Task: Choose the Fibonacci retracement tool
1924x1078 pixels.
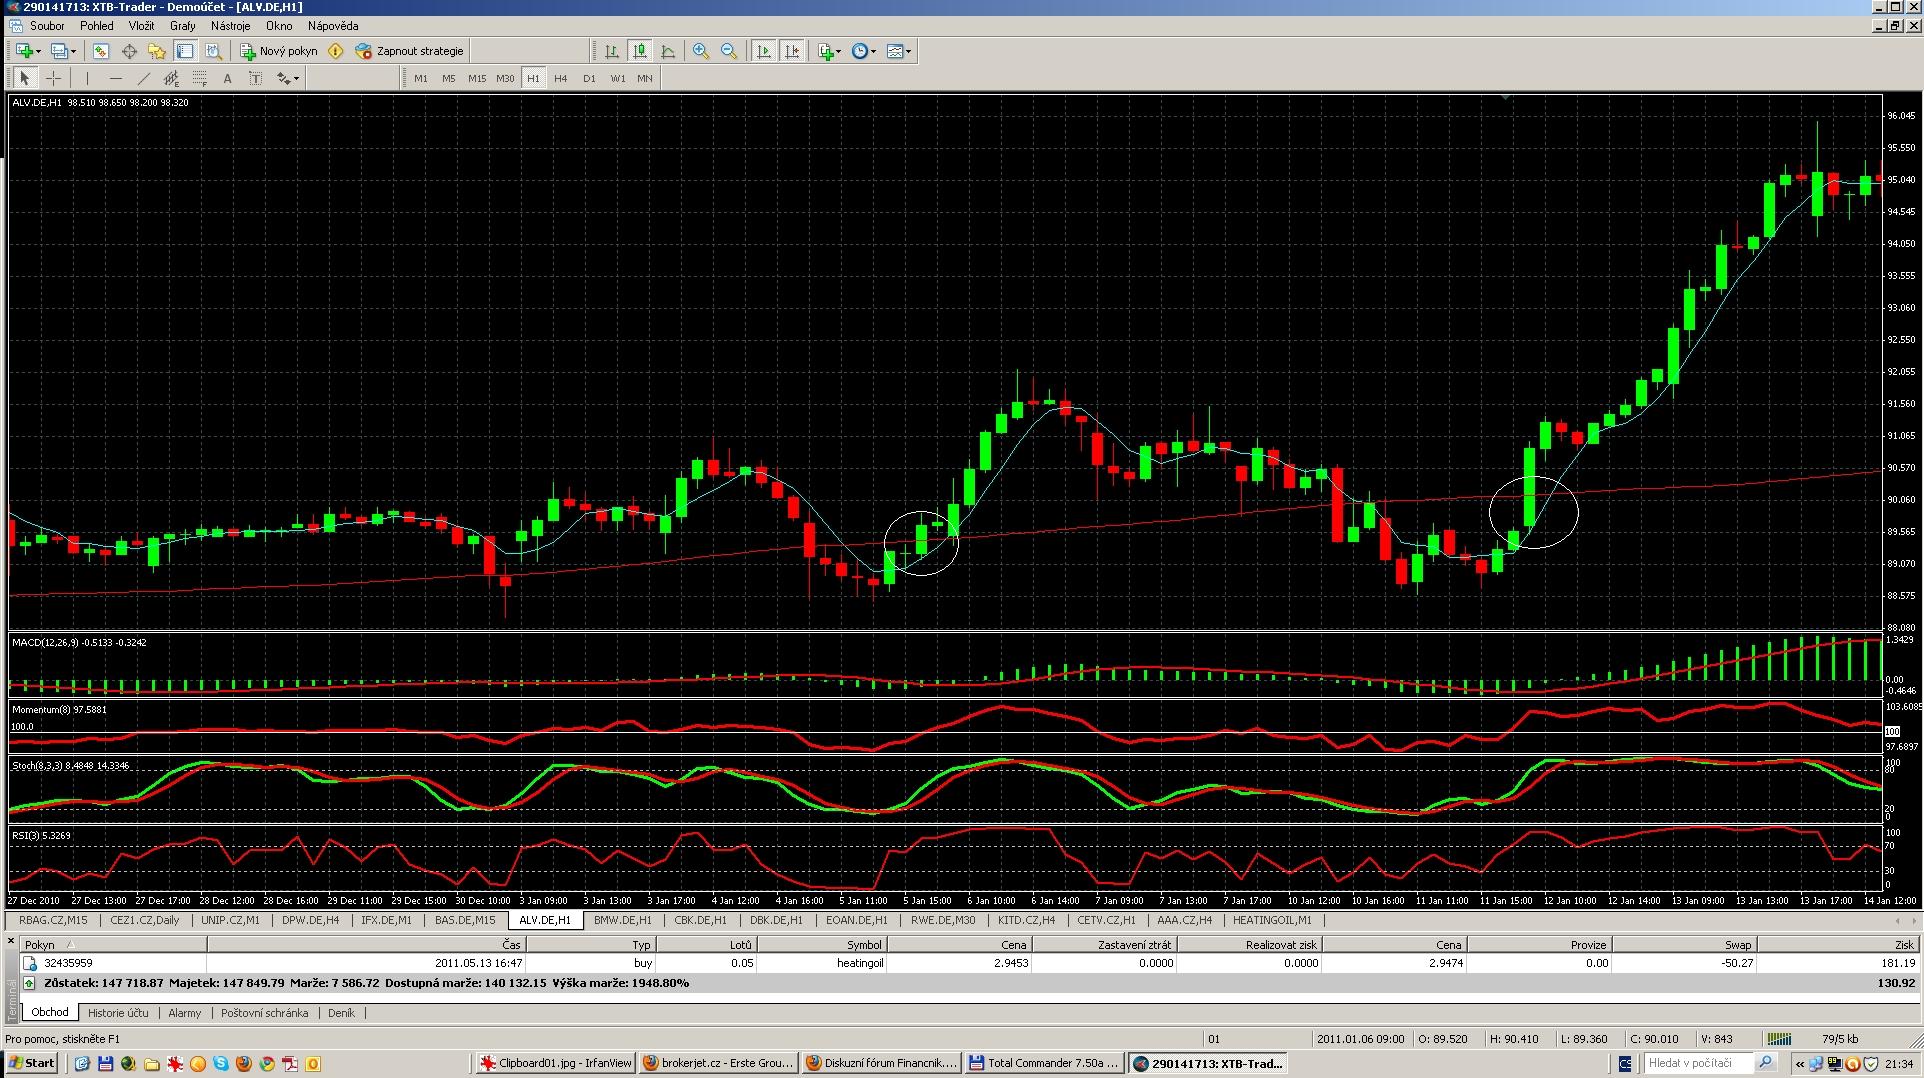Action: [200, 78]
